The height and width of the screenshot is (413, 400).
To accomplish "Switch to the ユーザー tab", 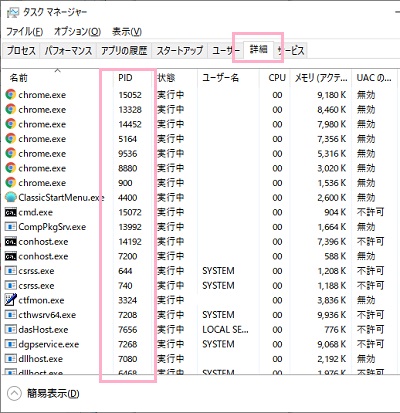I will tap(226, 51).
